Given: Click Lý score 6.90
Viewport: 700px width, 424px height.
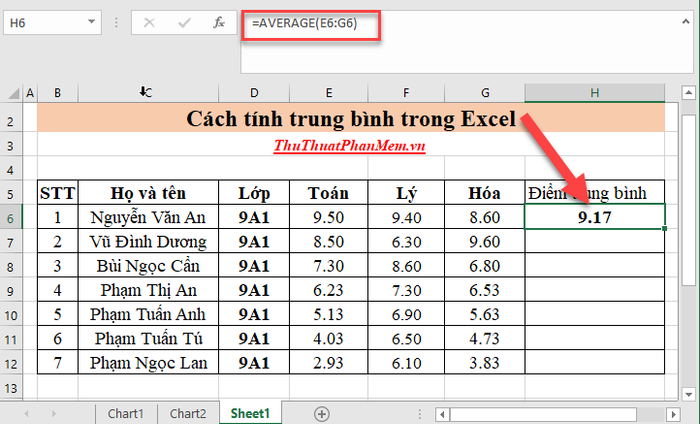Looking at the screenshot, I should pos(406,314).
